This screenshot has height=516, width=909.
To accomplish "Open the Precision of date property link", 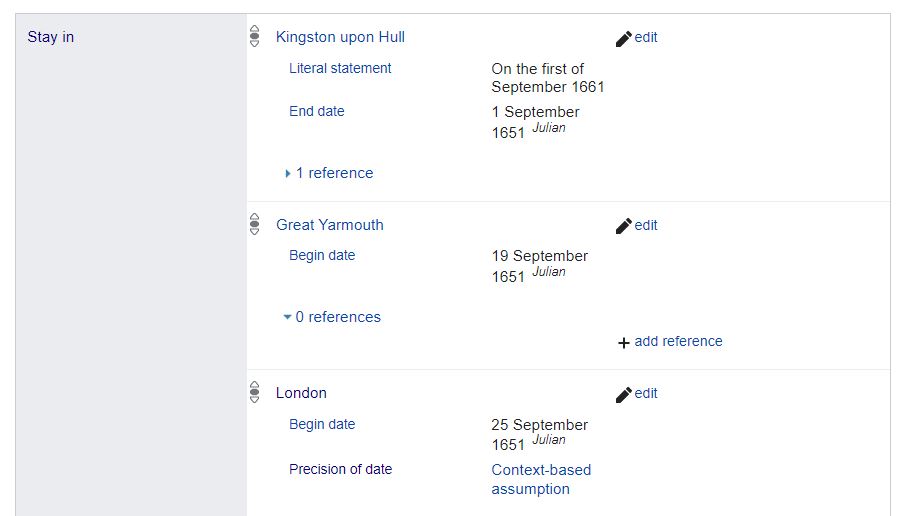I will tap(340, 469).
